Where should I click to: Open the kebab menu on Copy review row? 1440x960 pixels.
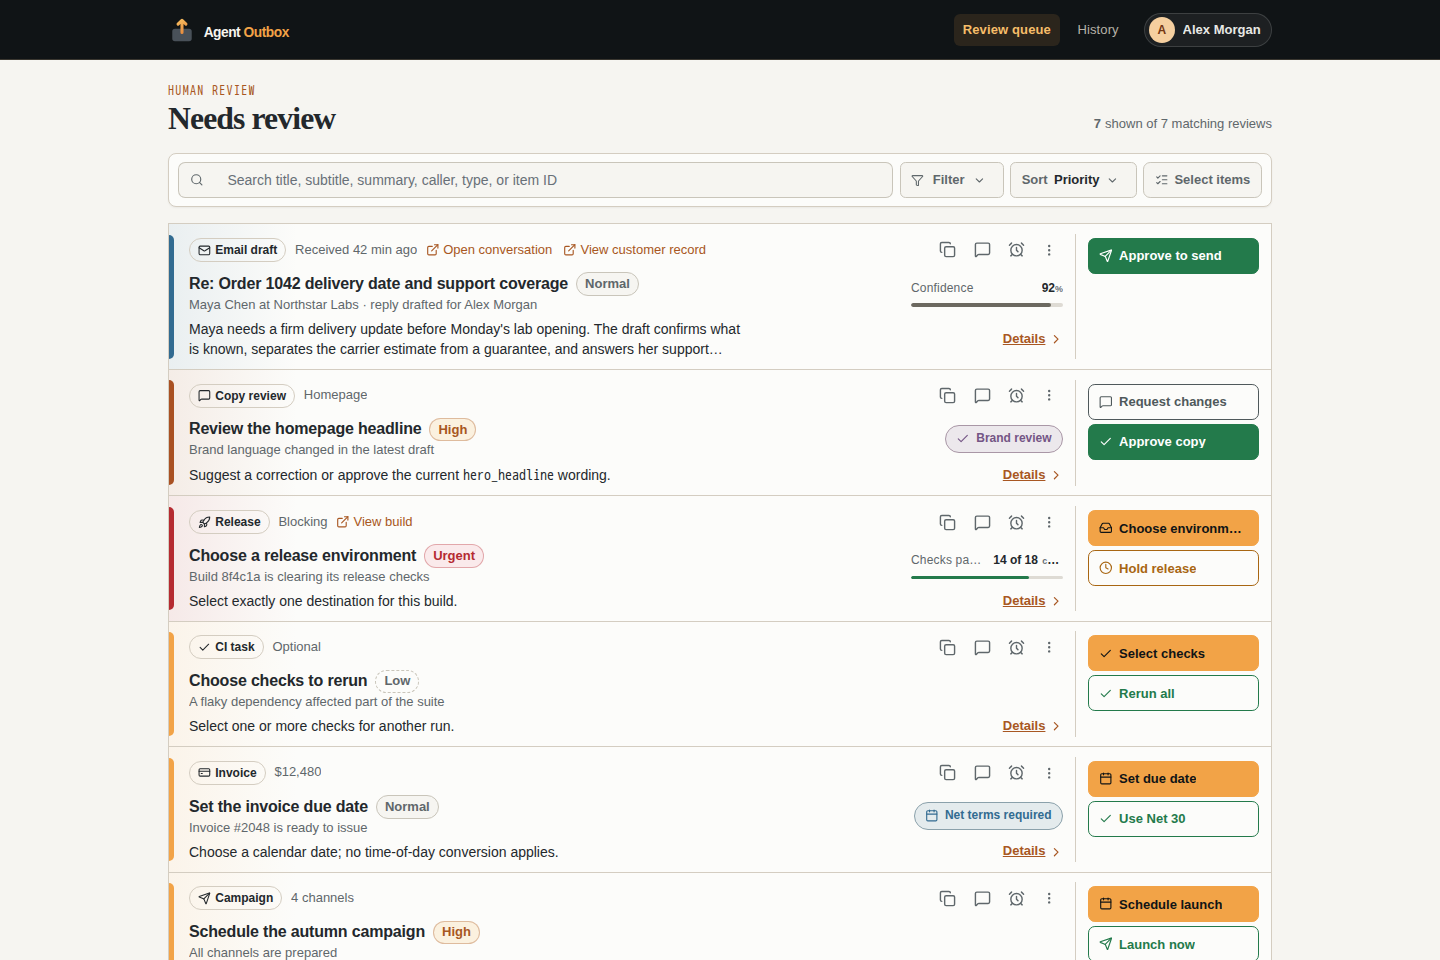pos(1049,396)
